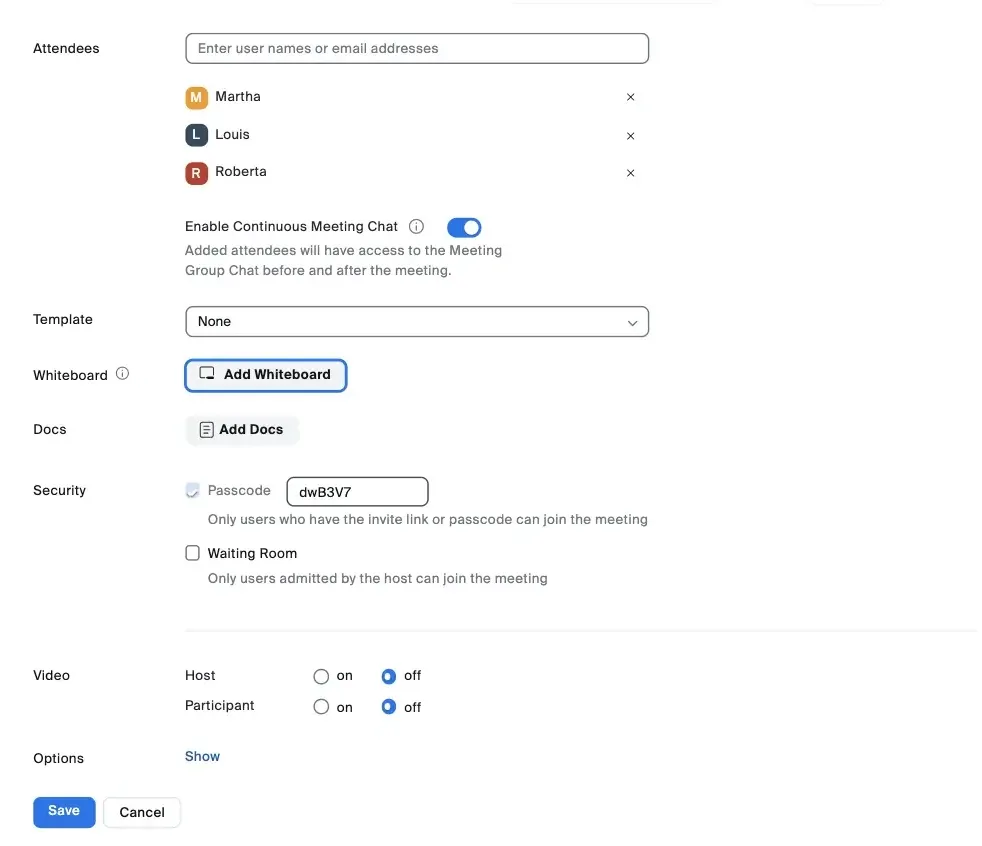Toggle off Enable Continuous Meeting Chat

tap(464, 227)
